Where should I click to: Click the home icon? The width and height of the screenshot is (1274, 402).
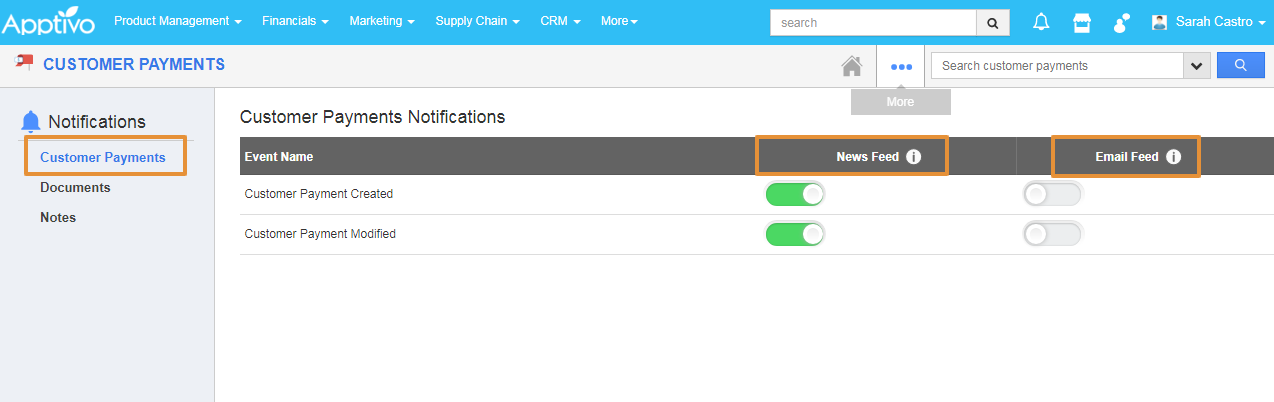tap(852, 66)
